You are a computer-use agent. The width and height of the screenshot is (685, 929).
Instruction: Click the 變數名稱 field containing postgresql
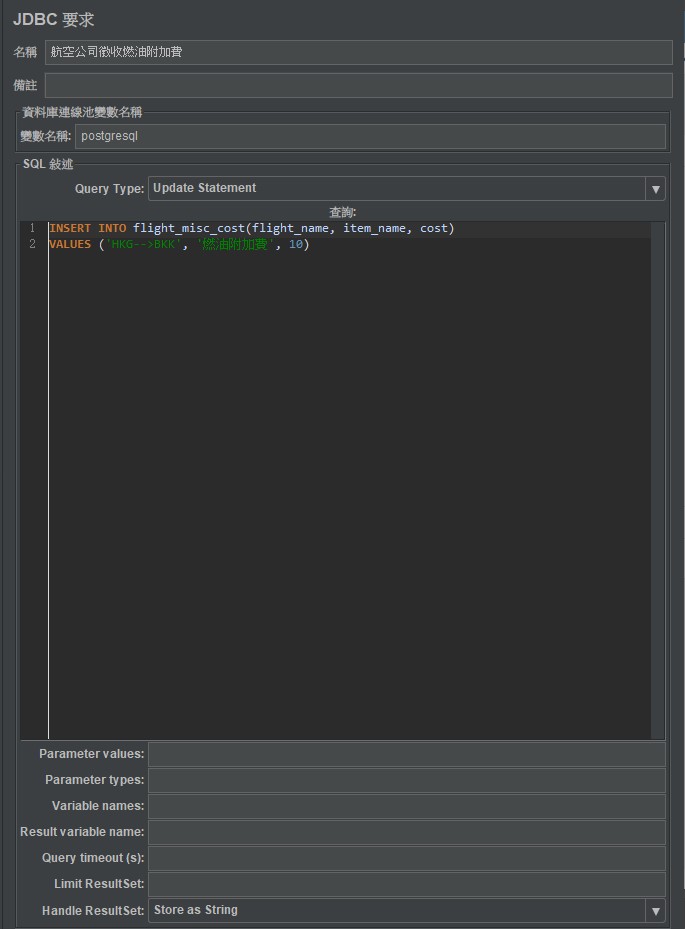click(370, 136)
